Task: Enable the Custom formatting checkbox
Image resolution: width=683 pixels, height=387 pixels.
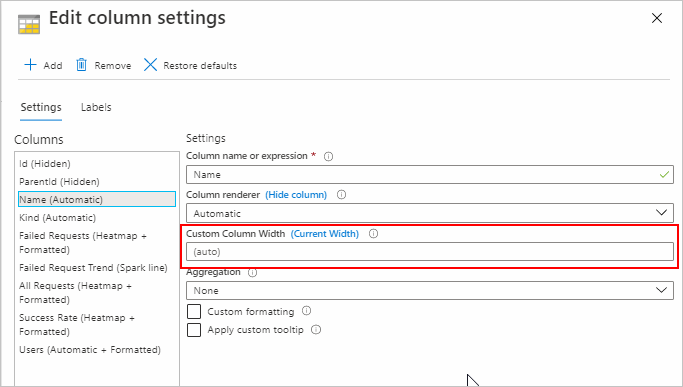Action: coord(194,312)
